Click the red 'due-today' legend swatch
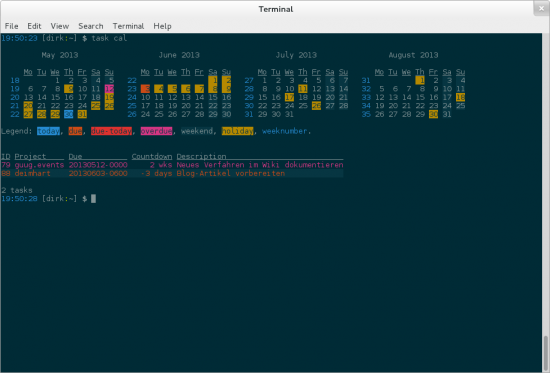This screenshot has height=373, width=550. [x=112, y=131]
